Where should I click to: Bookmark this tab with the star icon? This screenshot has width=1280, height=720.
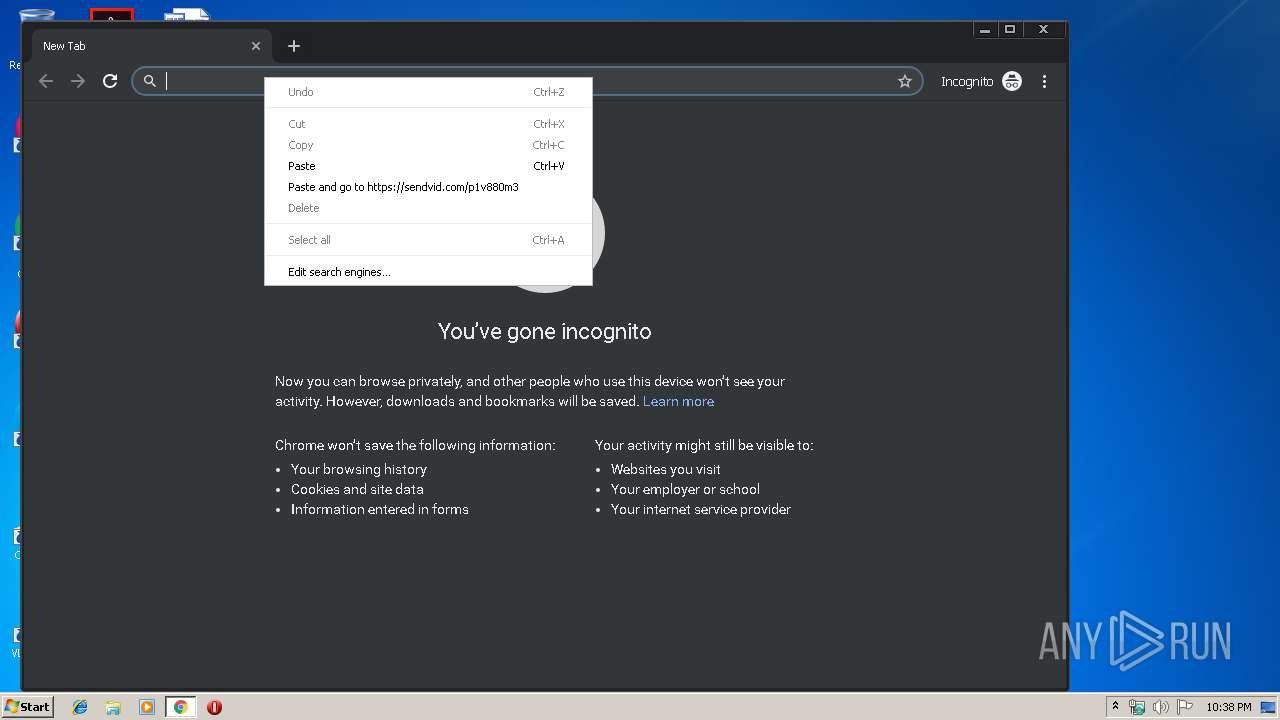[x=905, y=81]
